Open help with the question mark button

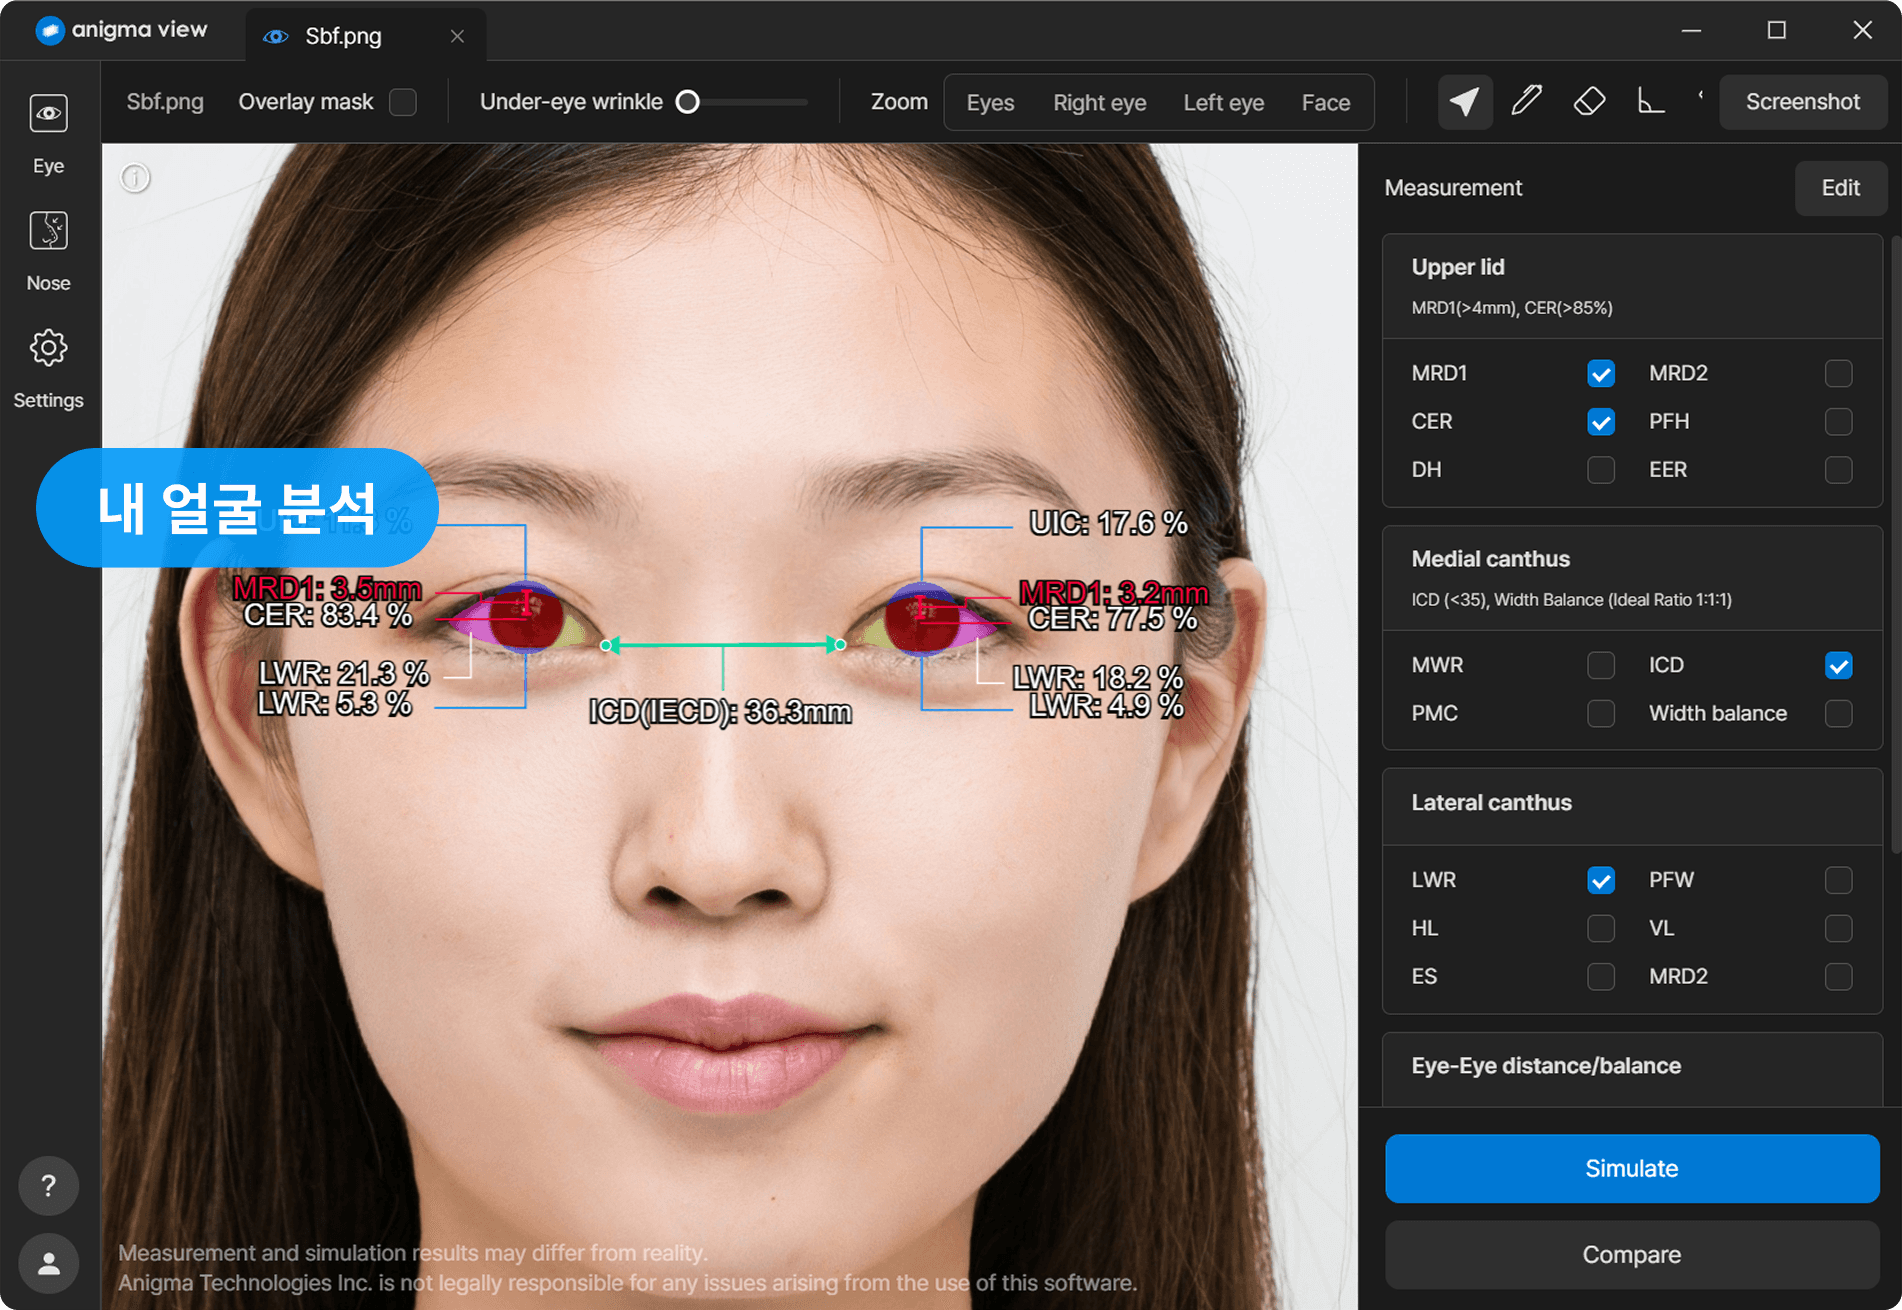tap(48, 1186)
